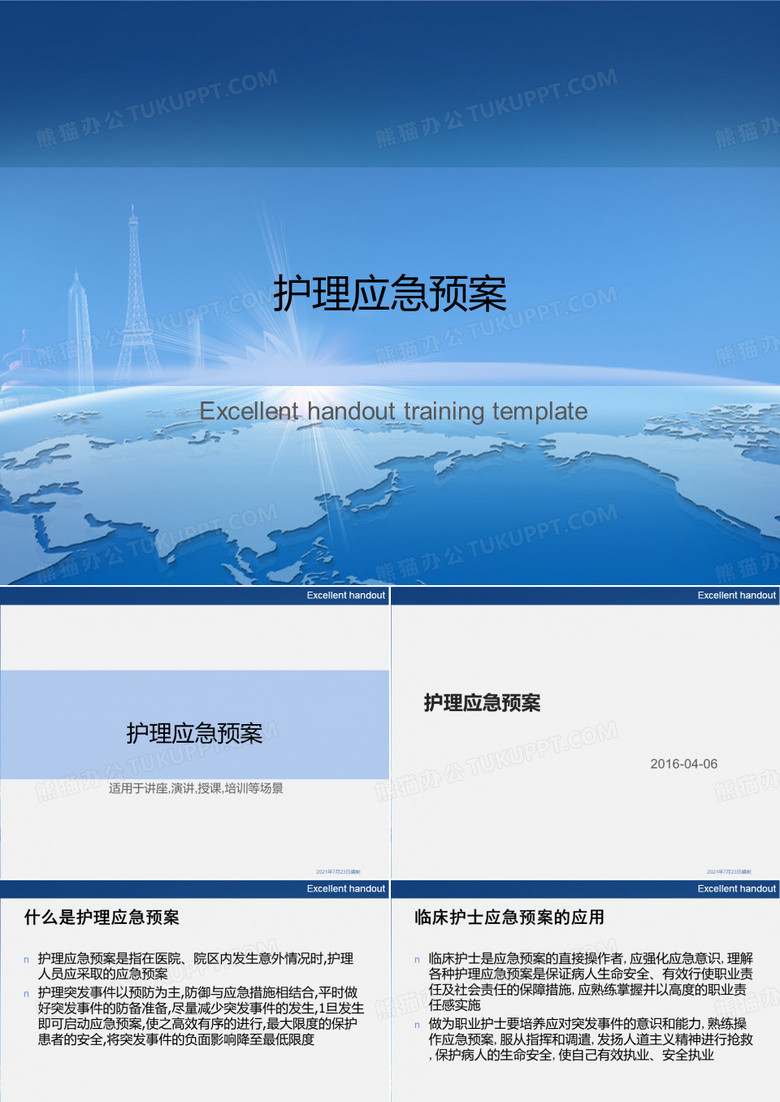Open the slide thumbnail dated 2016-04-06

[x=585, y=732]
